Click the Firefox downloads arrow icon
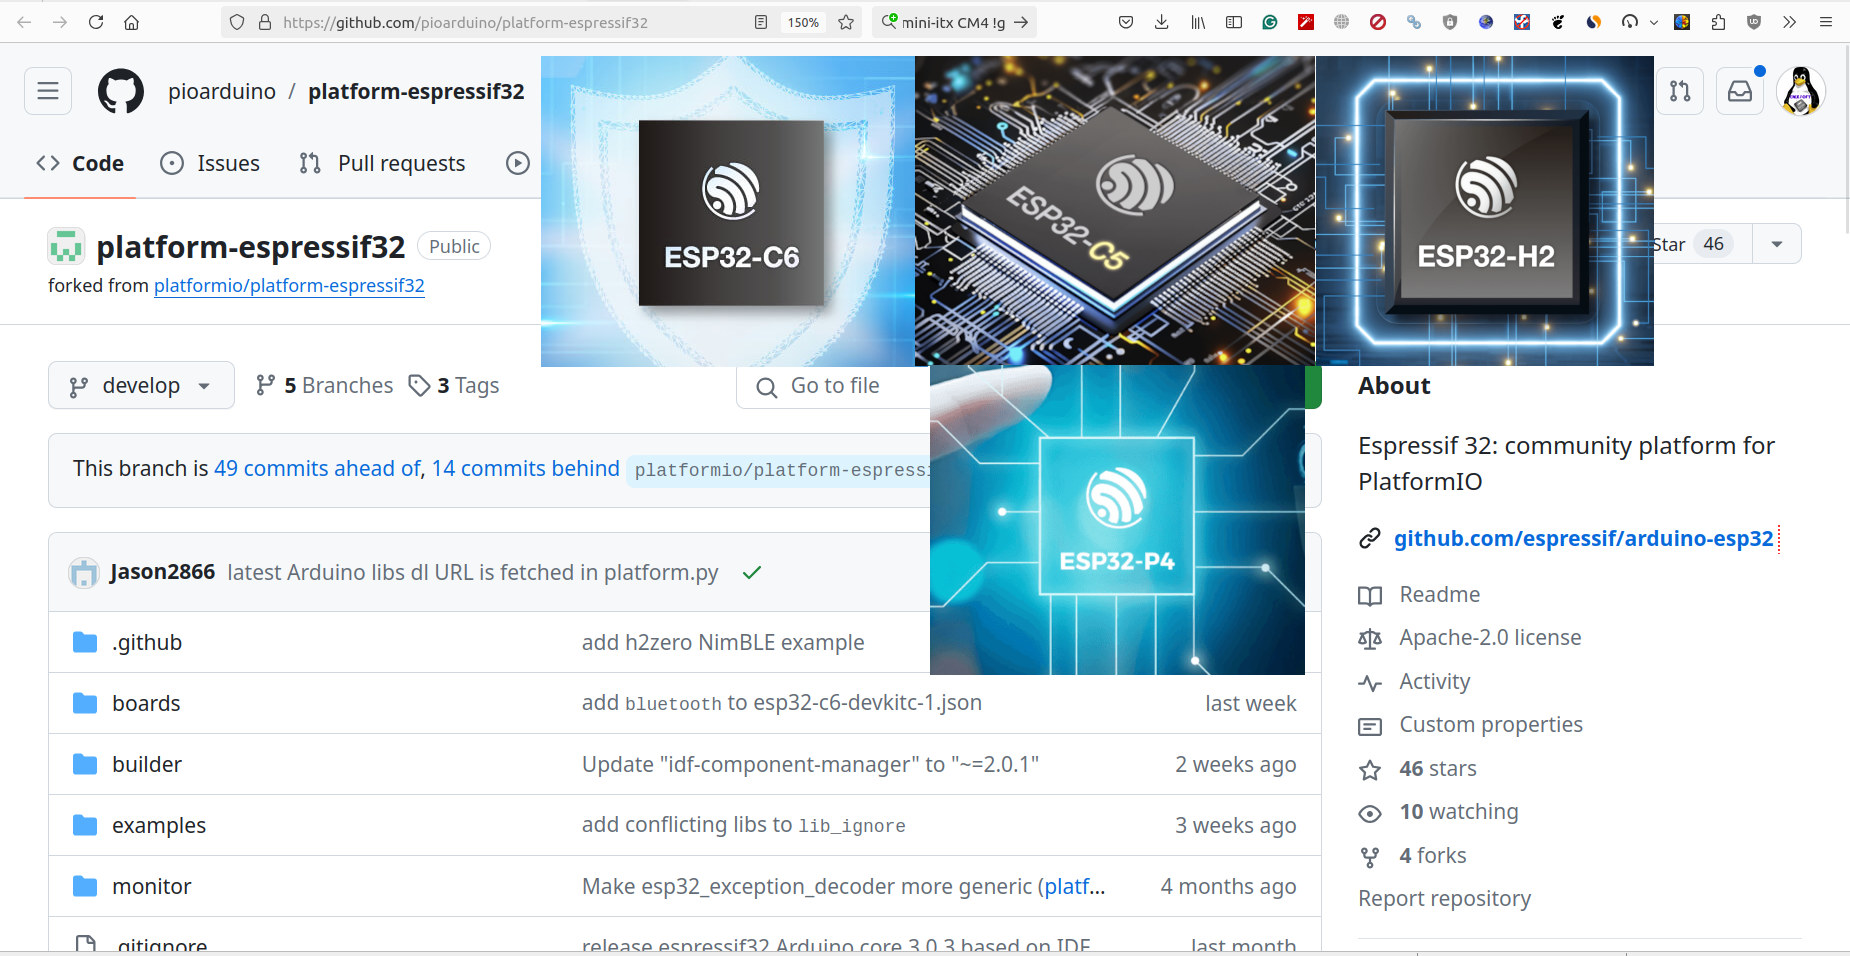The image size is (1850, 956). [1161, 22]
